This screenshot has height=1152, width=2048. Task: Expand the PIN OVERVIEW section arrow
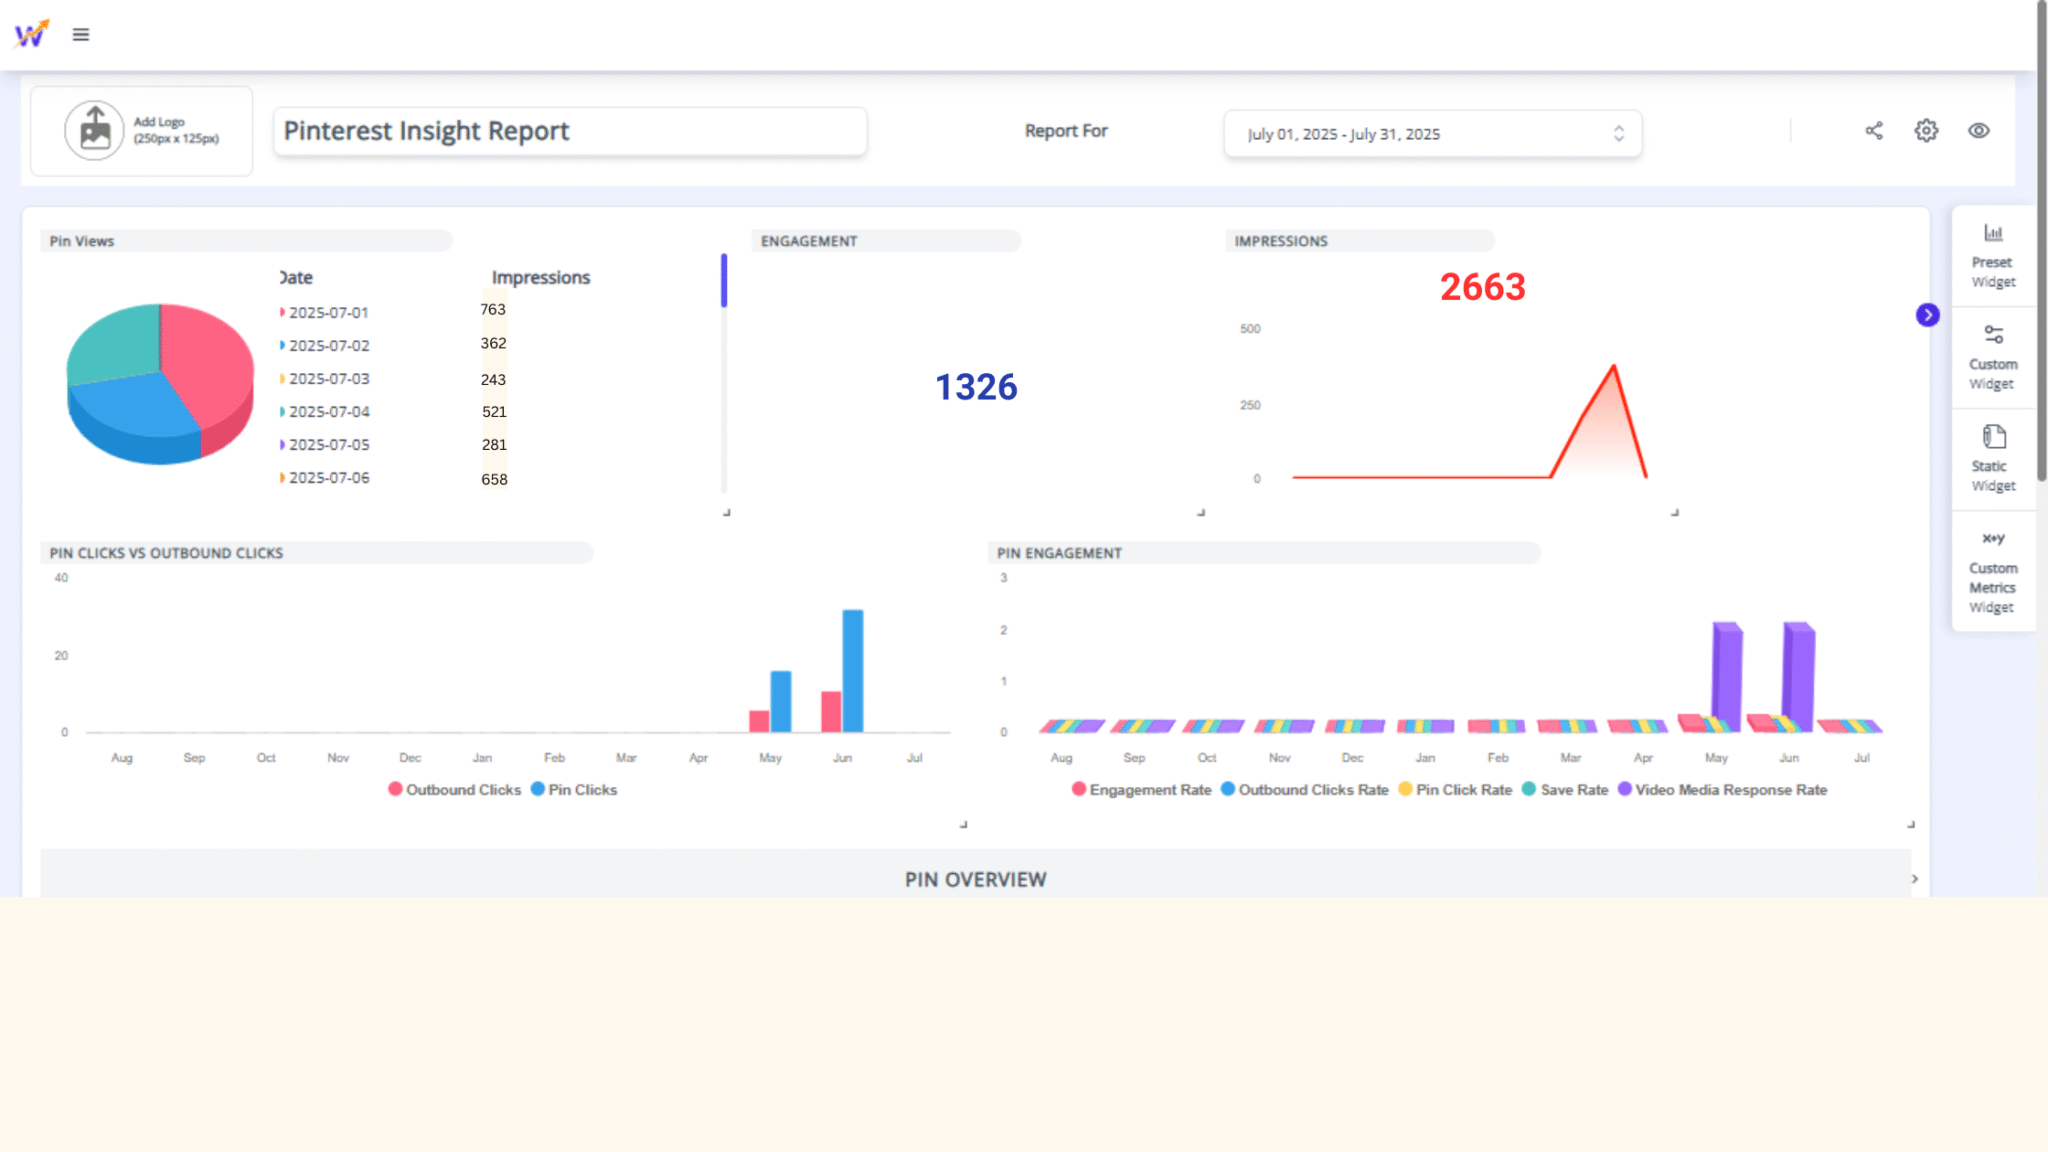1913,878
